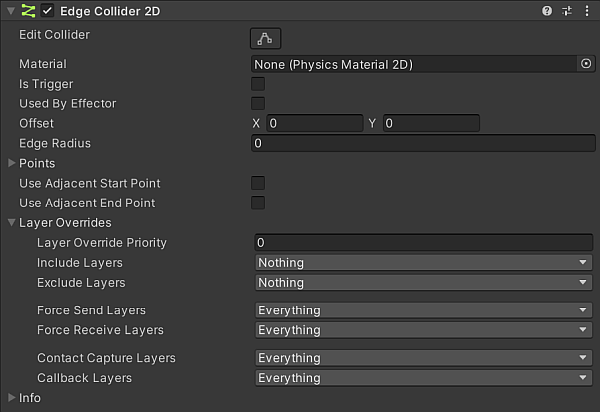The width and height of the screenshot is (600, 412).
Task: Click the Edge Radius input field
Action: point(424,143)
